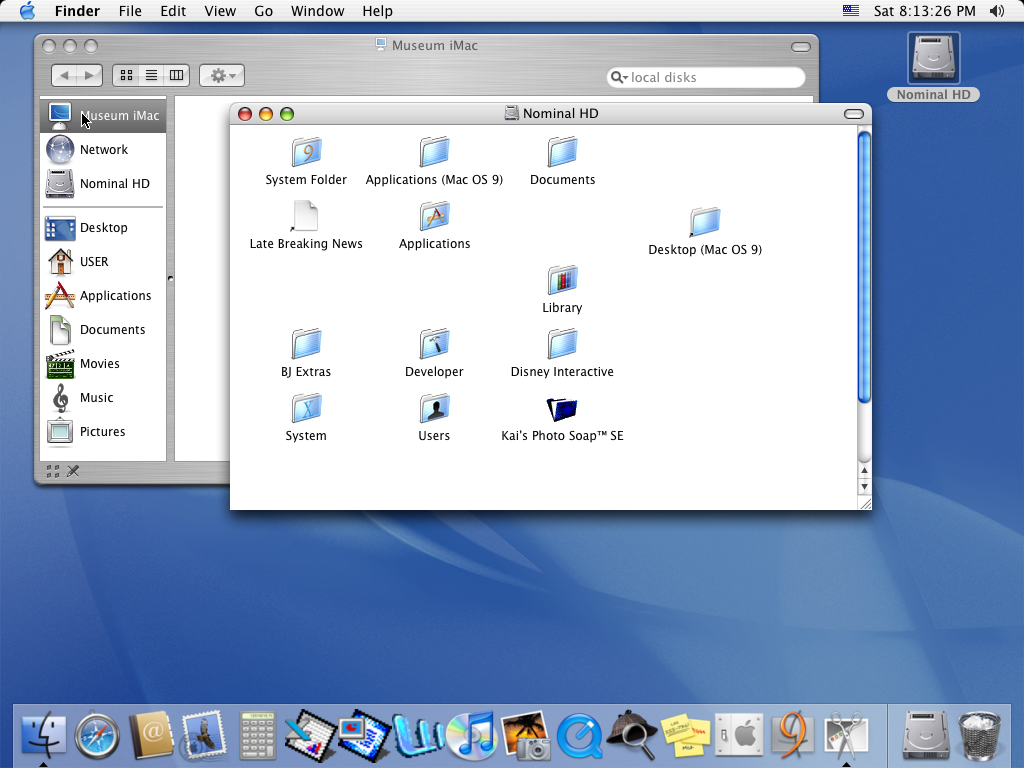
Task: Select Museum iMac in the sidebar
Action: tap(103, 116)
